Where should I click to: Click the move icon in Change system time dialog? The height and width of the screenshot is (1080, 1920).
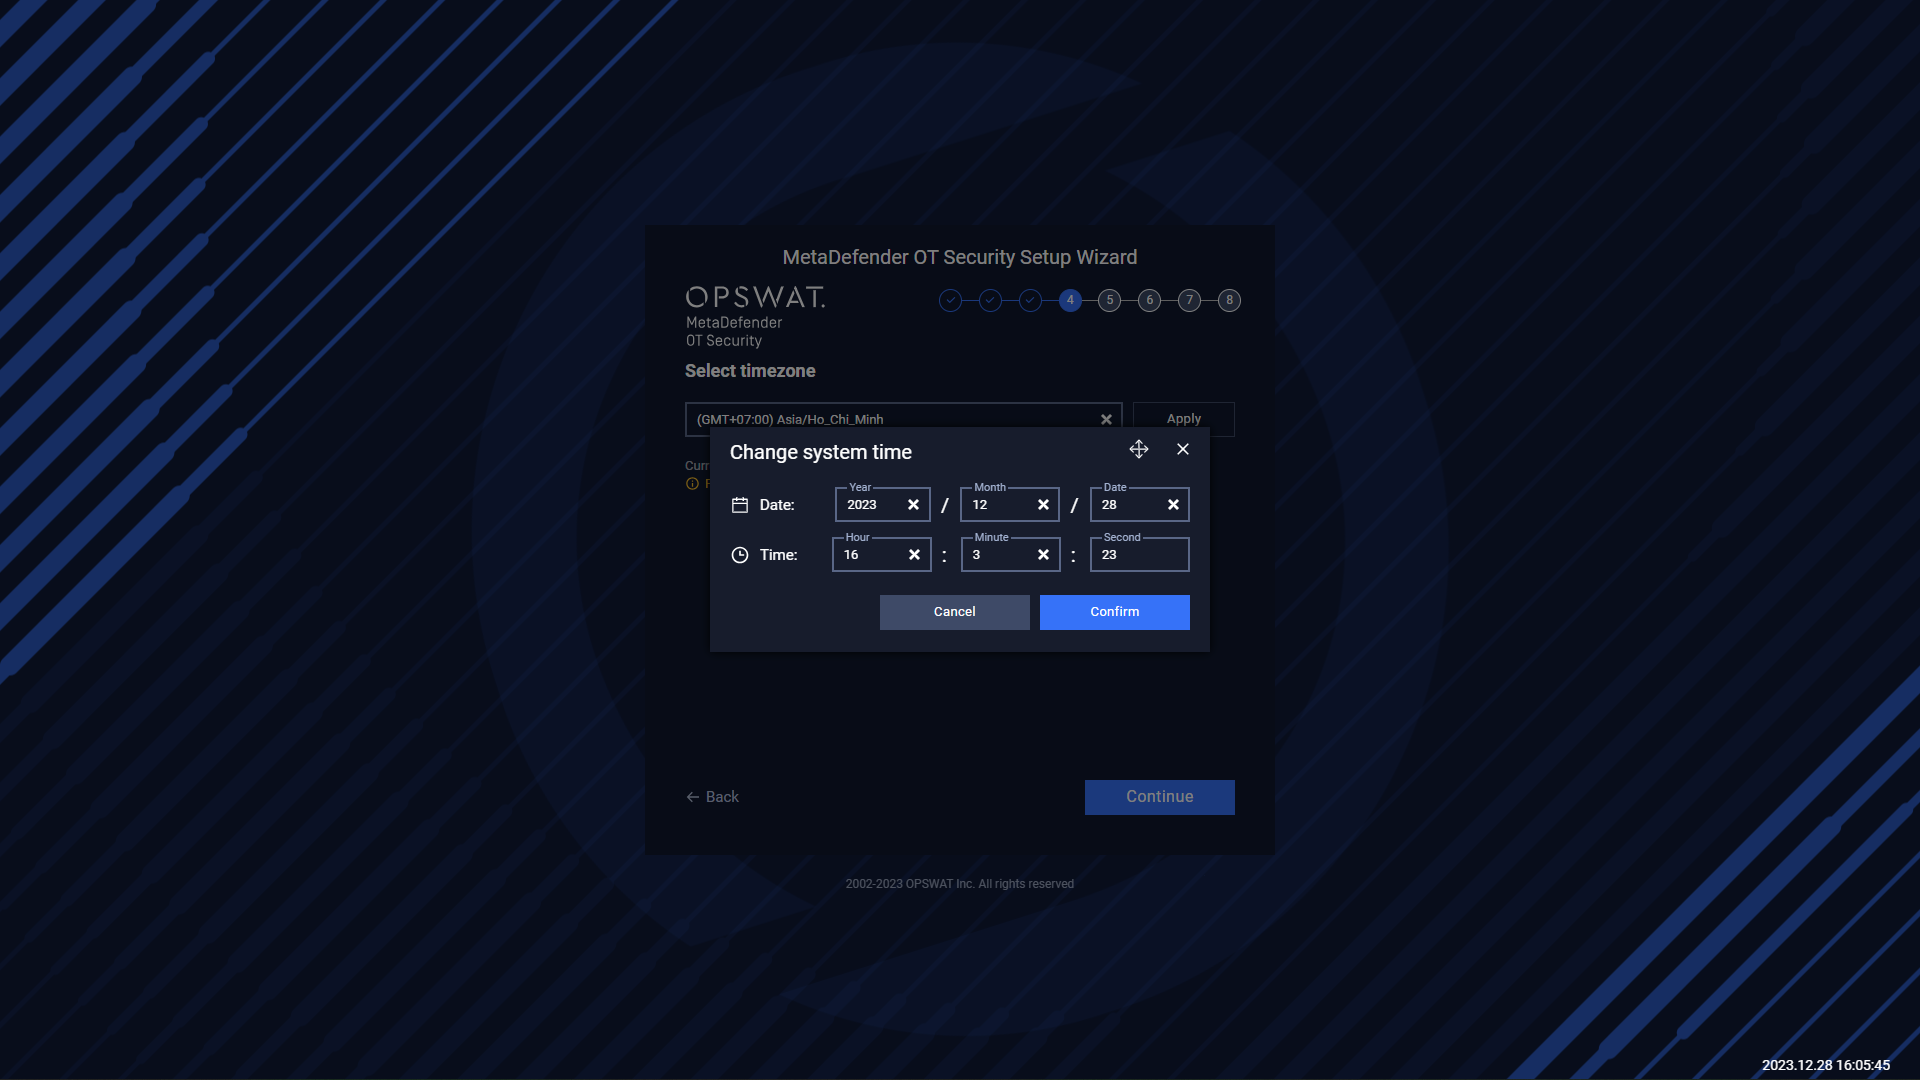click(x=1139, y=449)
